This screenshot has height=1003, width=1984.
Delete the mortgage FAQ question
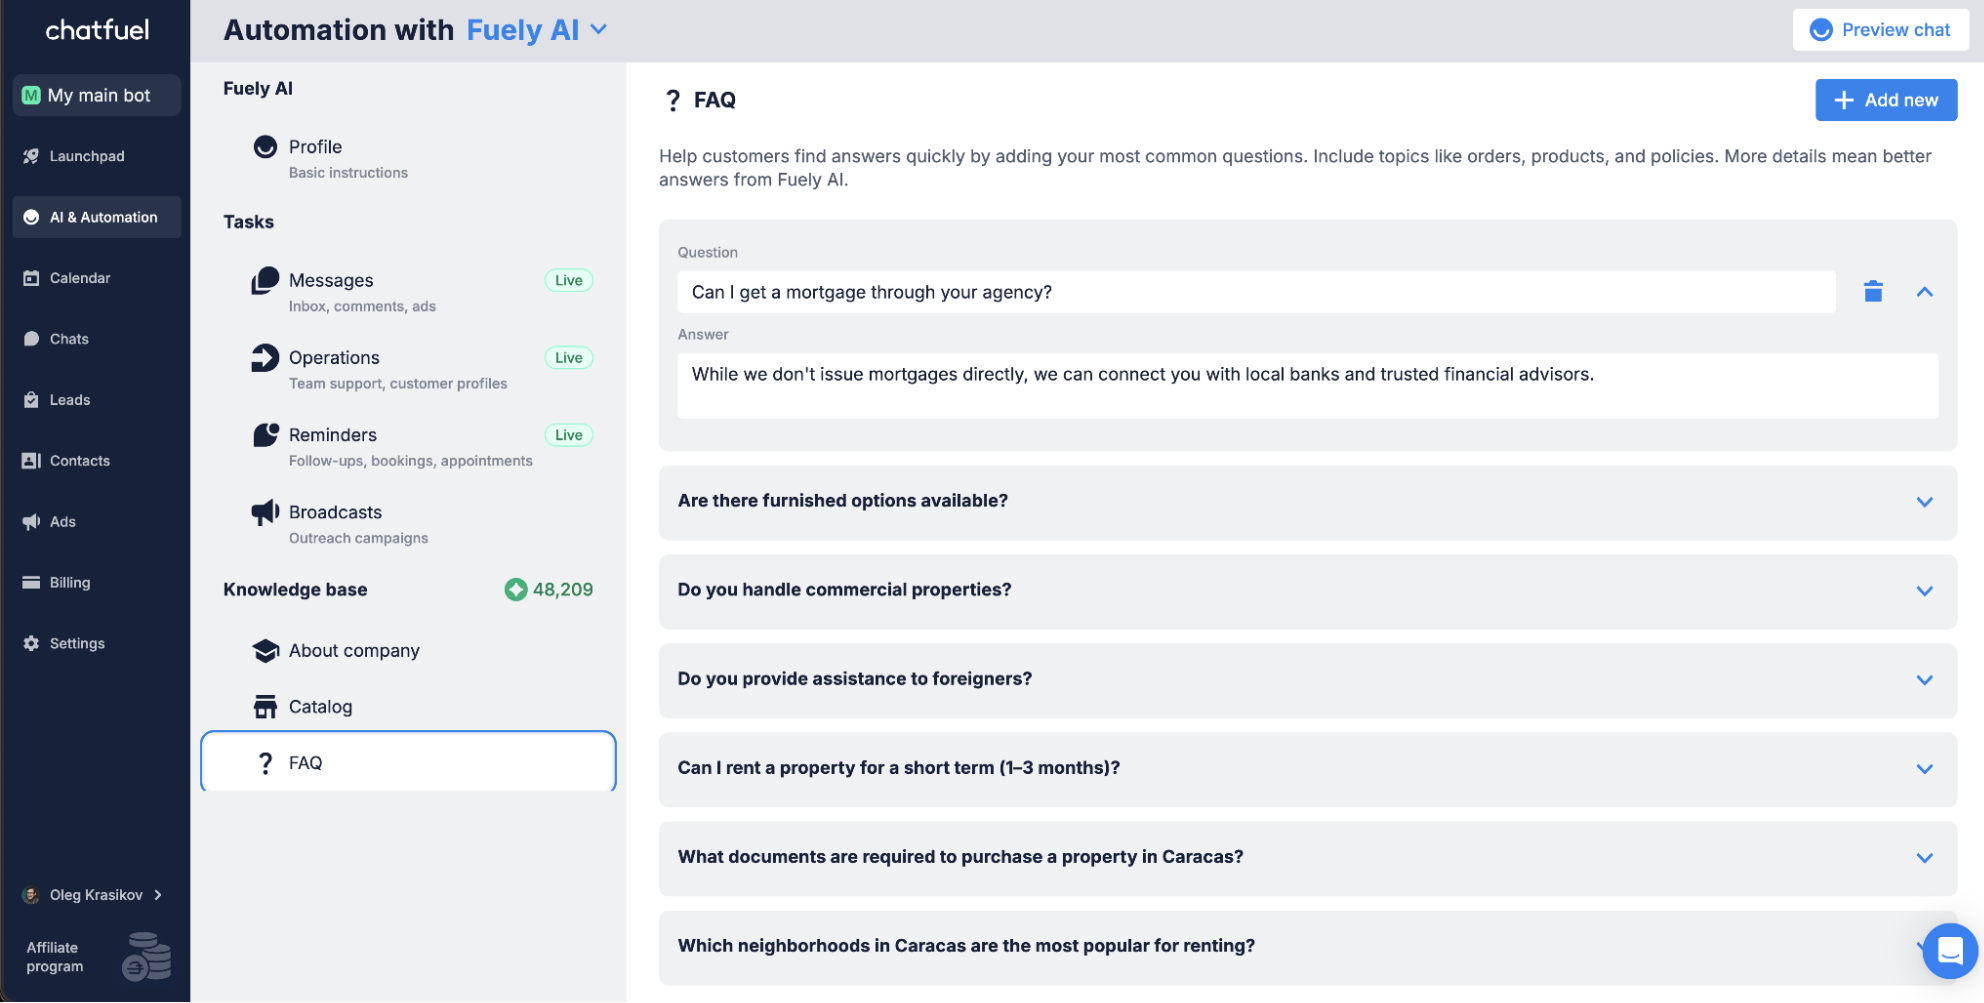(x=1872, y=292)
